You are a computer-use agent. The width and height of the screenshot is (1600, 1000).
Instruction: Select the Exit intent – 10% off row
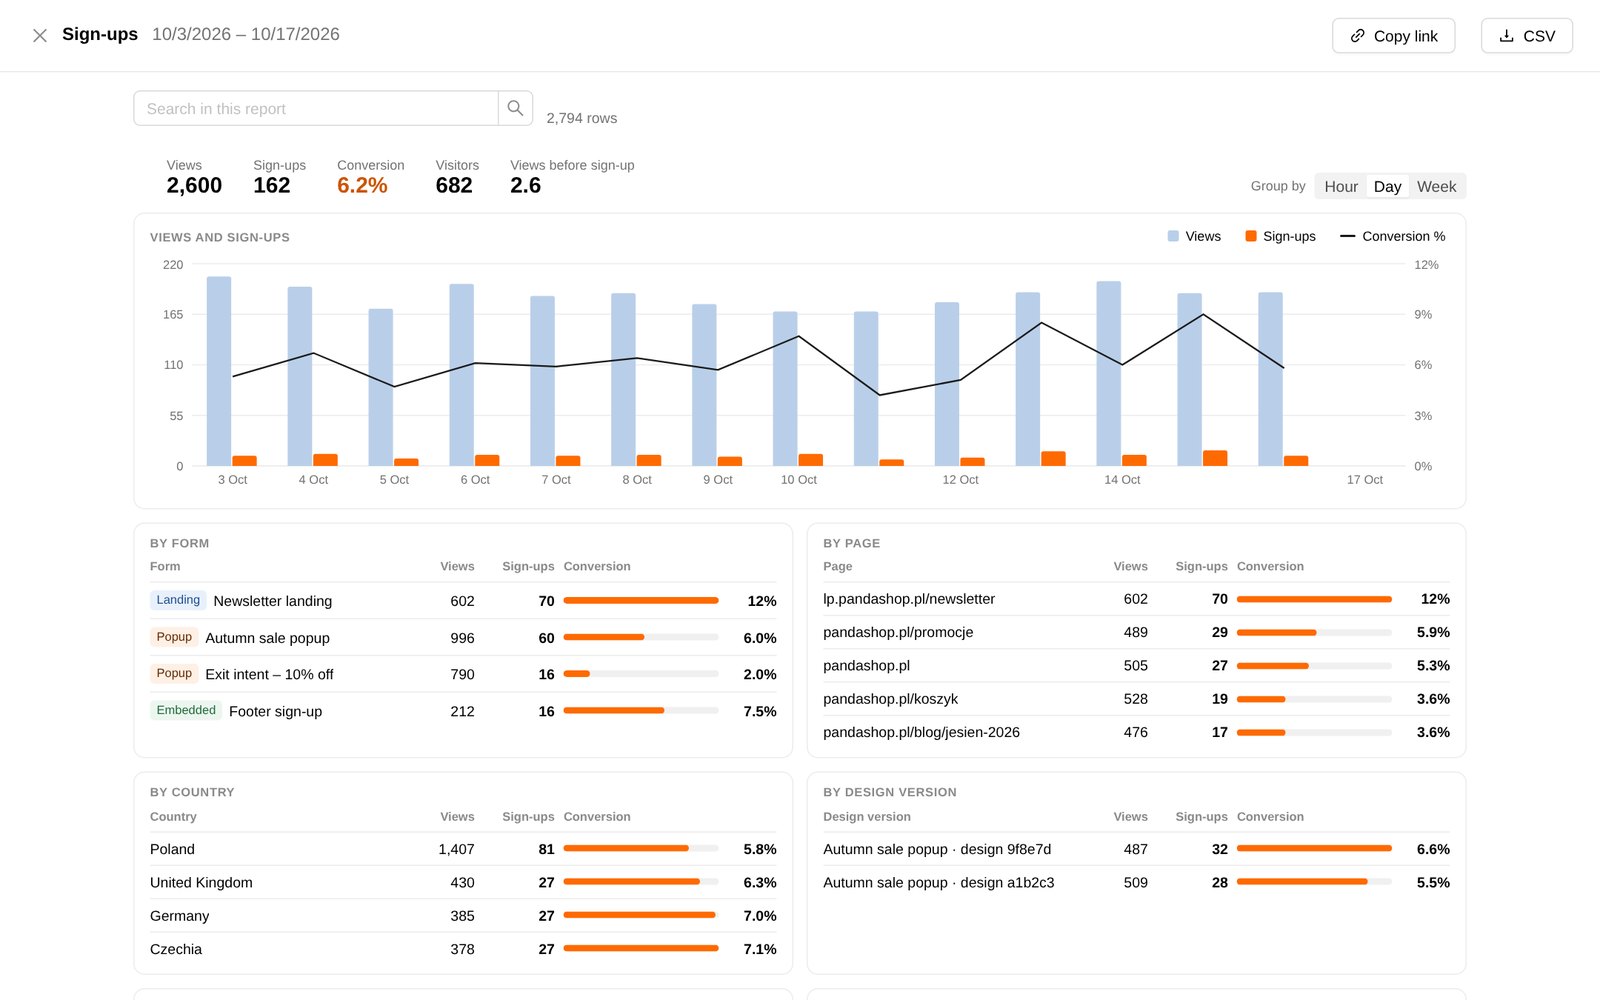[463, 674]
